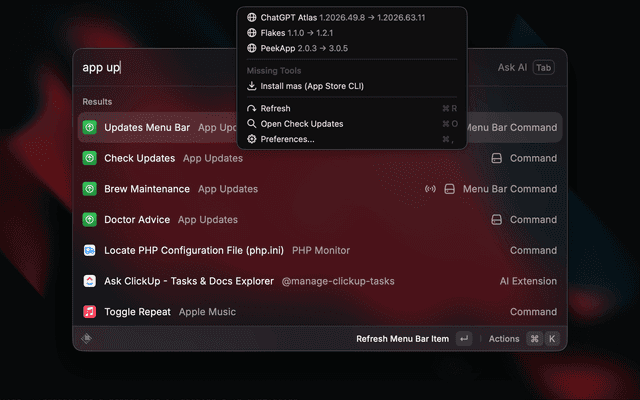Click Apple Music icon
The height and width of the screenshot is (400, 640).
[90, 312]
